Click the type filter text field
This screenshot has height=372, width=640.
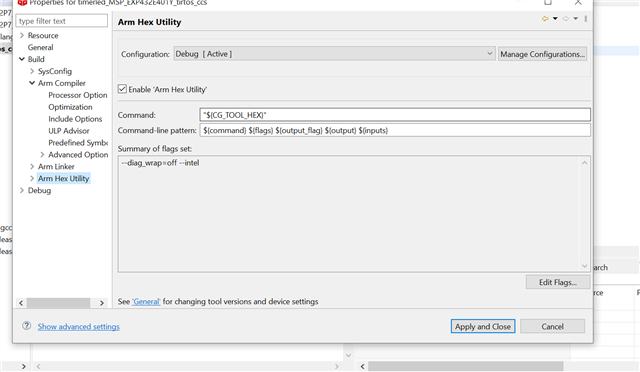pos(62,21)
